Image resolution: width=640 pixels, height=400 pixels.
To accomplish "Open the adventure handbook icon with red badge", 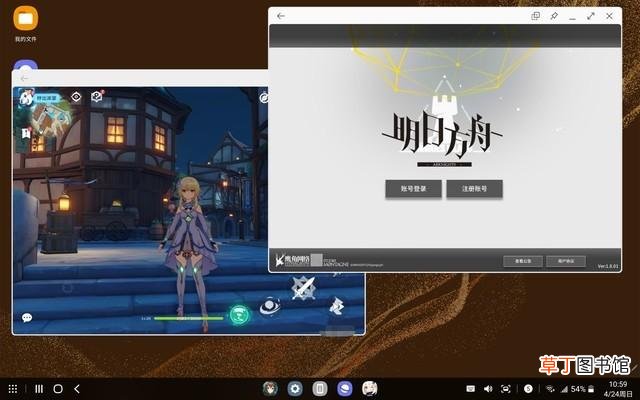I will [x=97, y=97].
